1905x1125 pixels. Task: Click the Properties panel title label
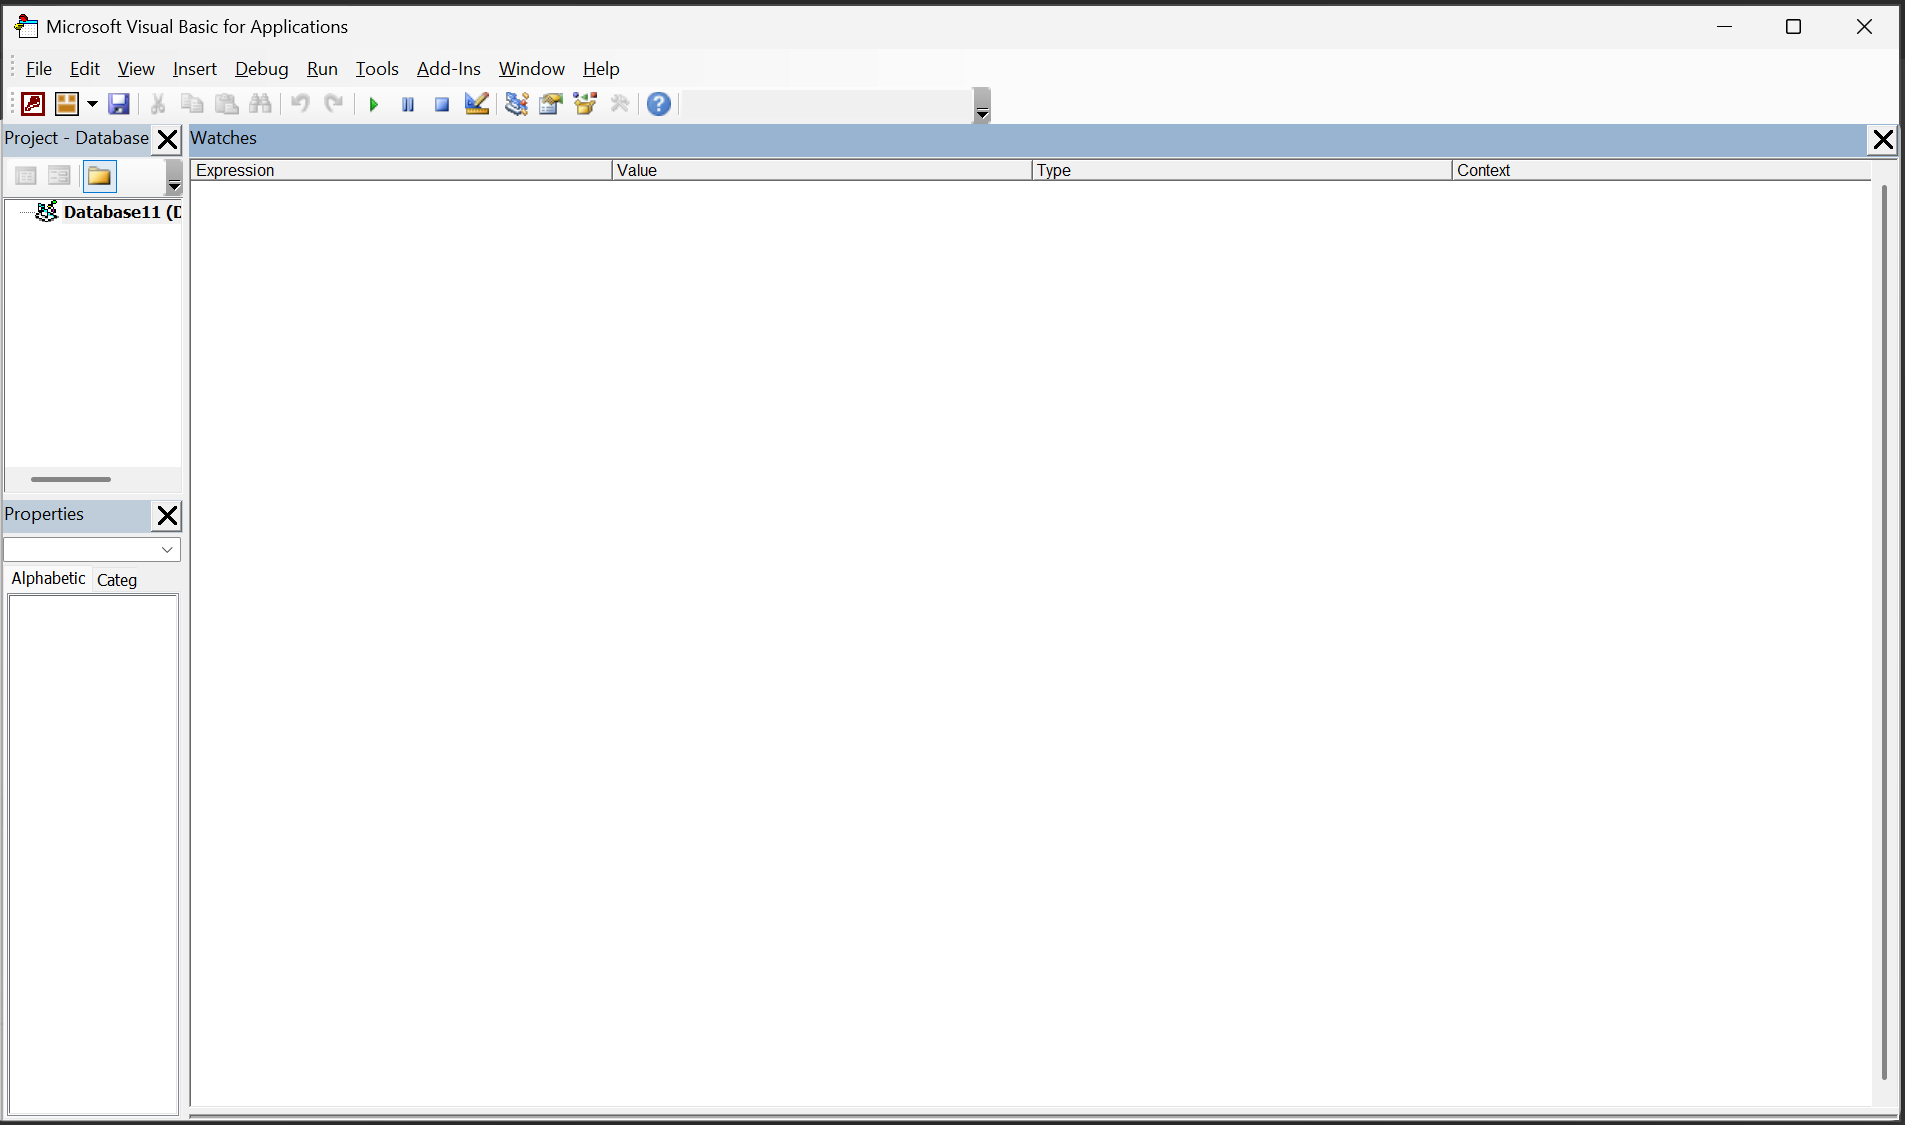tap(44, 514)
